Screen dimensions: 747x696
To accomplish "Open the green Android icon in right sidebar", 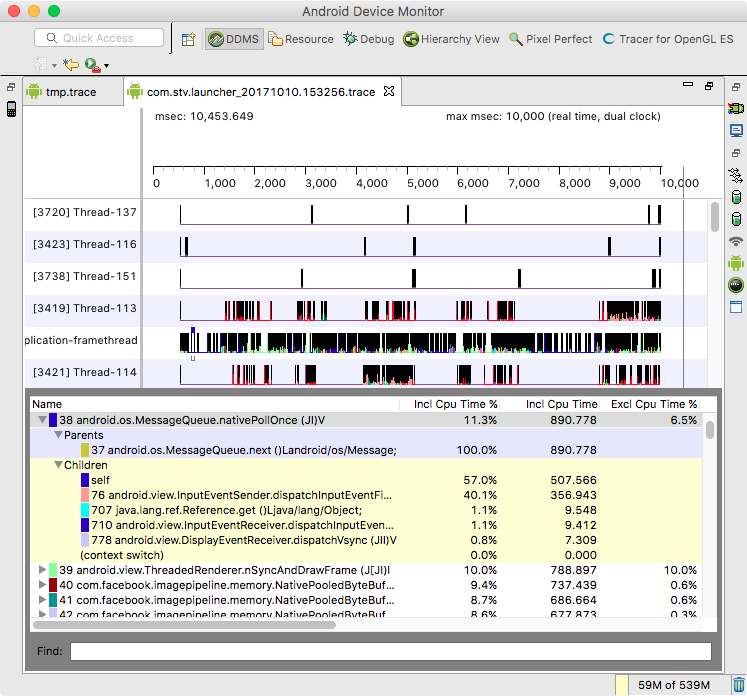I will (x=737, y=263).
